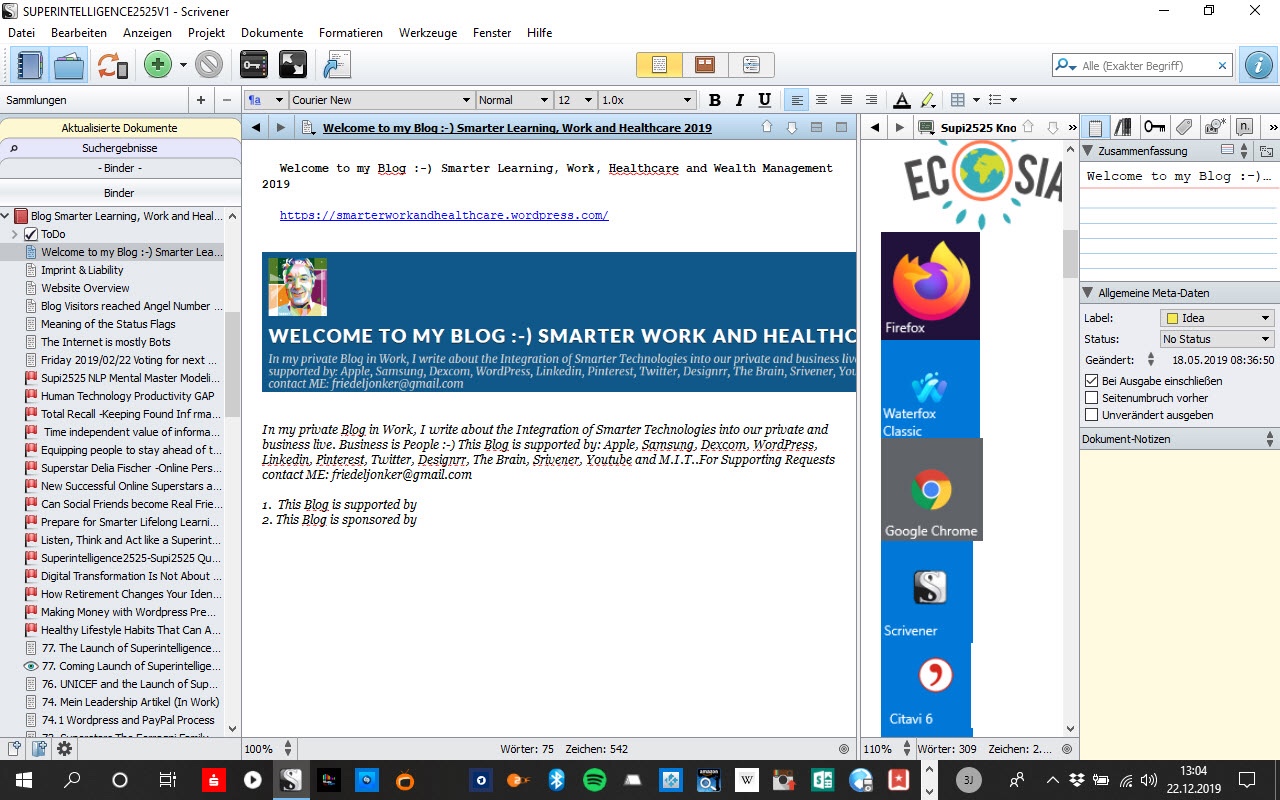Click the text color button
This screenshot has height=800, width=1280.
coord(901,100)
